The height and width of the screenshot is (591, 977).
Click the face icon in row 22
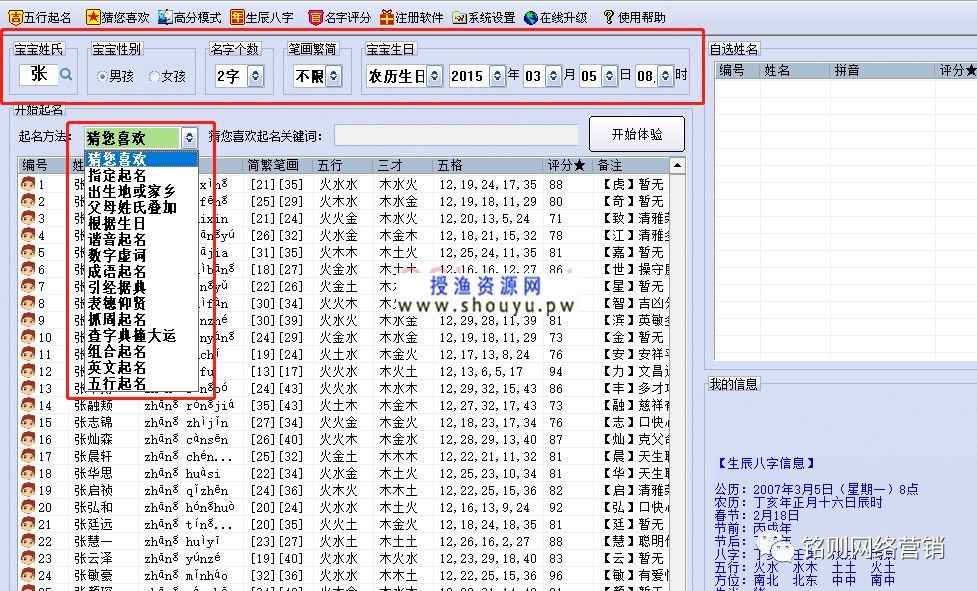coord(27,541)
